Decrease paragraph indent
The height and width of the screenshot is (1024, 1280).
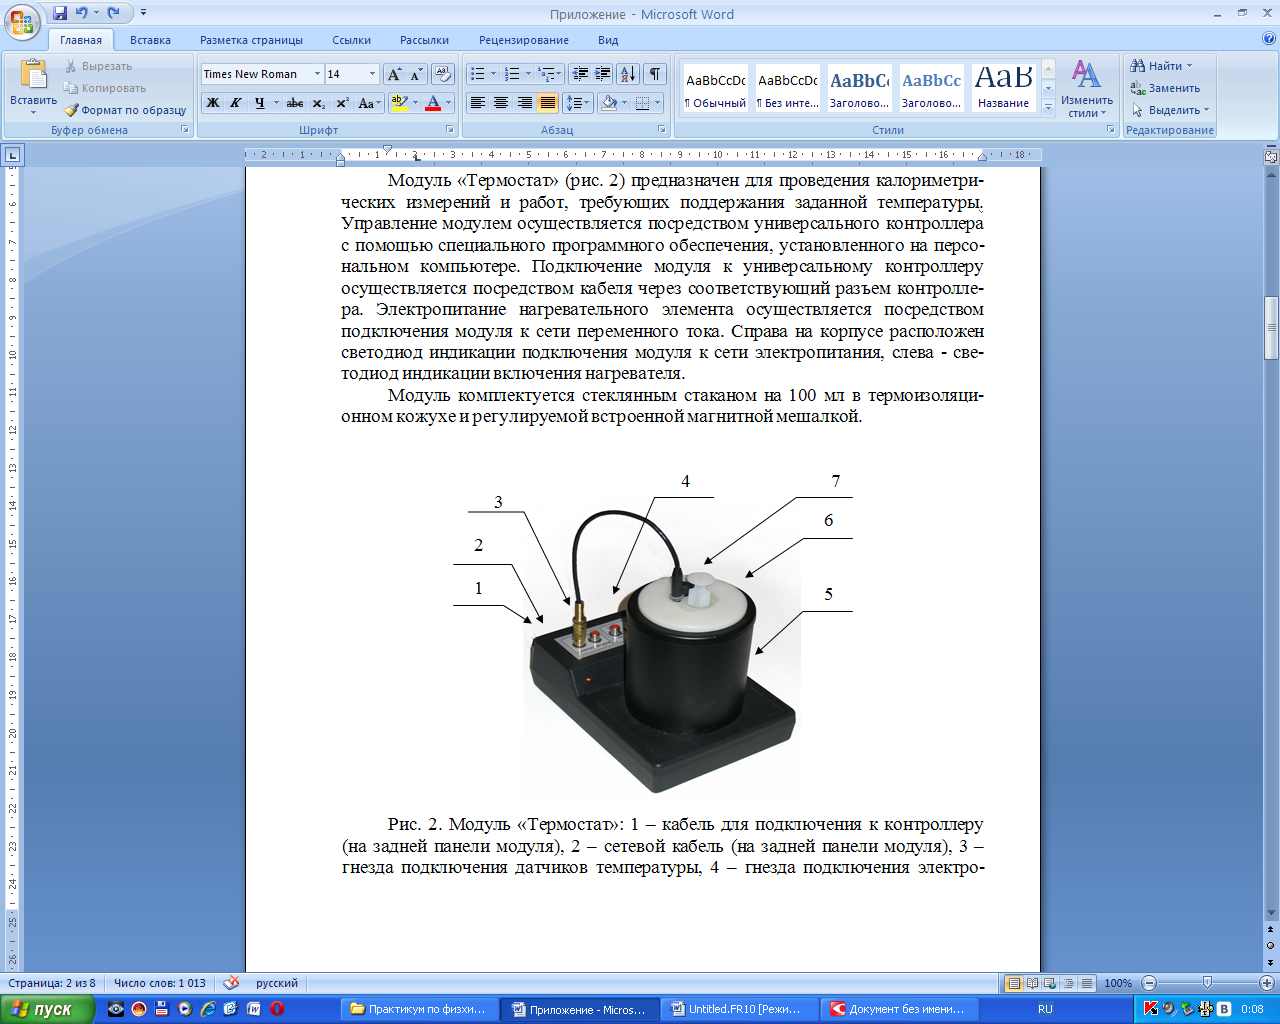(x=580, y=74)
